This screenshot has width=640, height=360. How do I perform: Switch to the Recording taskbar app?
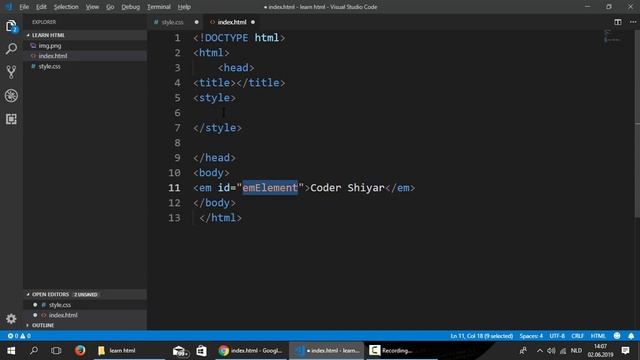pos(401,351)
